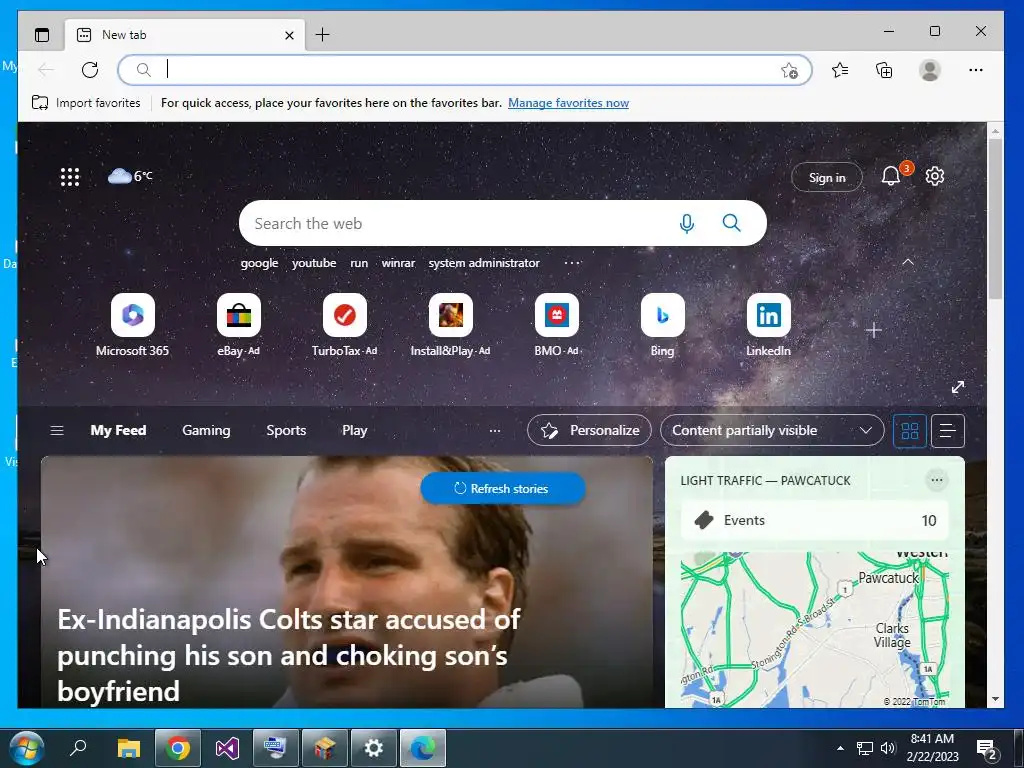
Task: Add this page to favorites star icon
Action: point(789,70)
